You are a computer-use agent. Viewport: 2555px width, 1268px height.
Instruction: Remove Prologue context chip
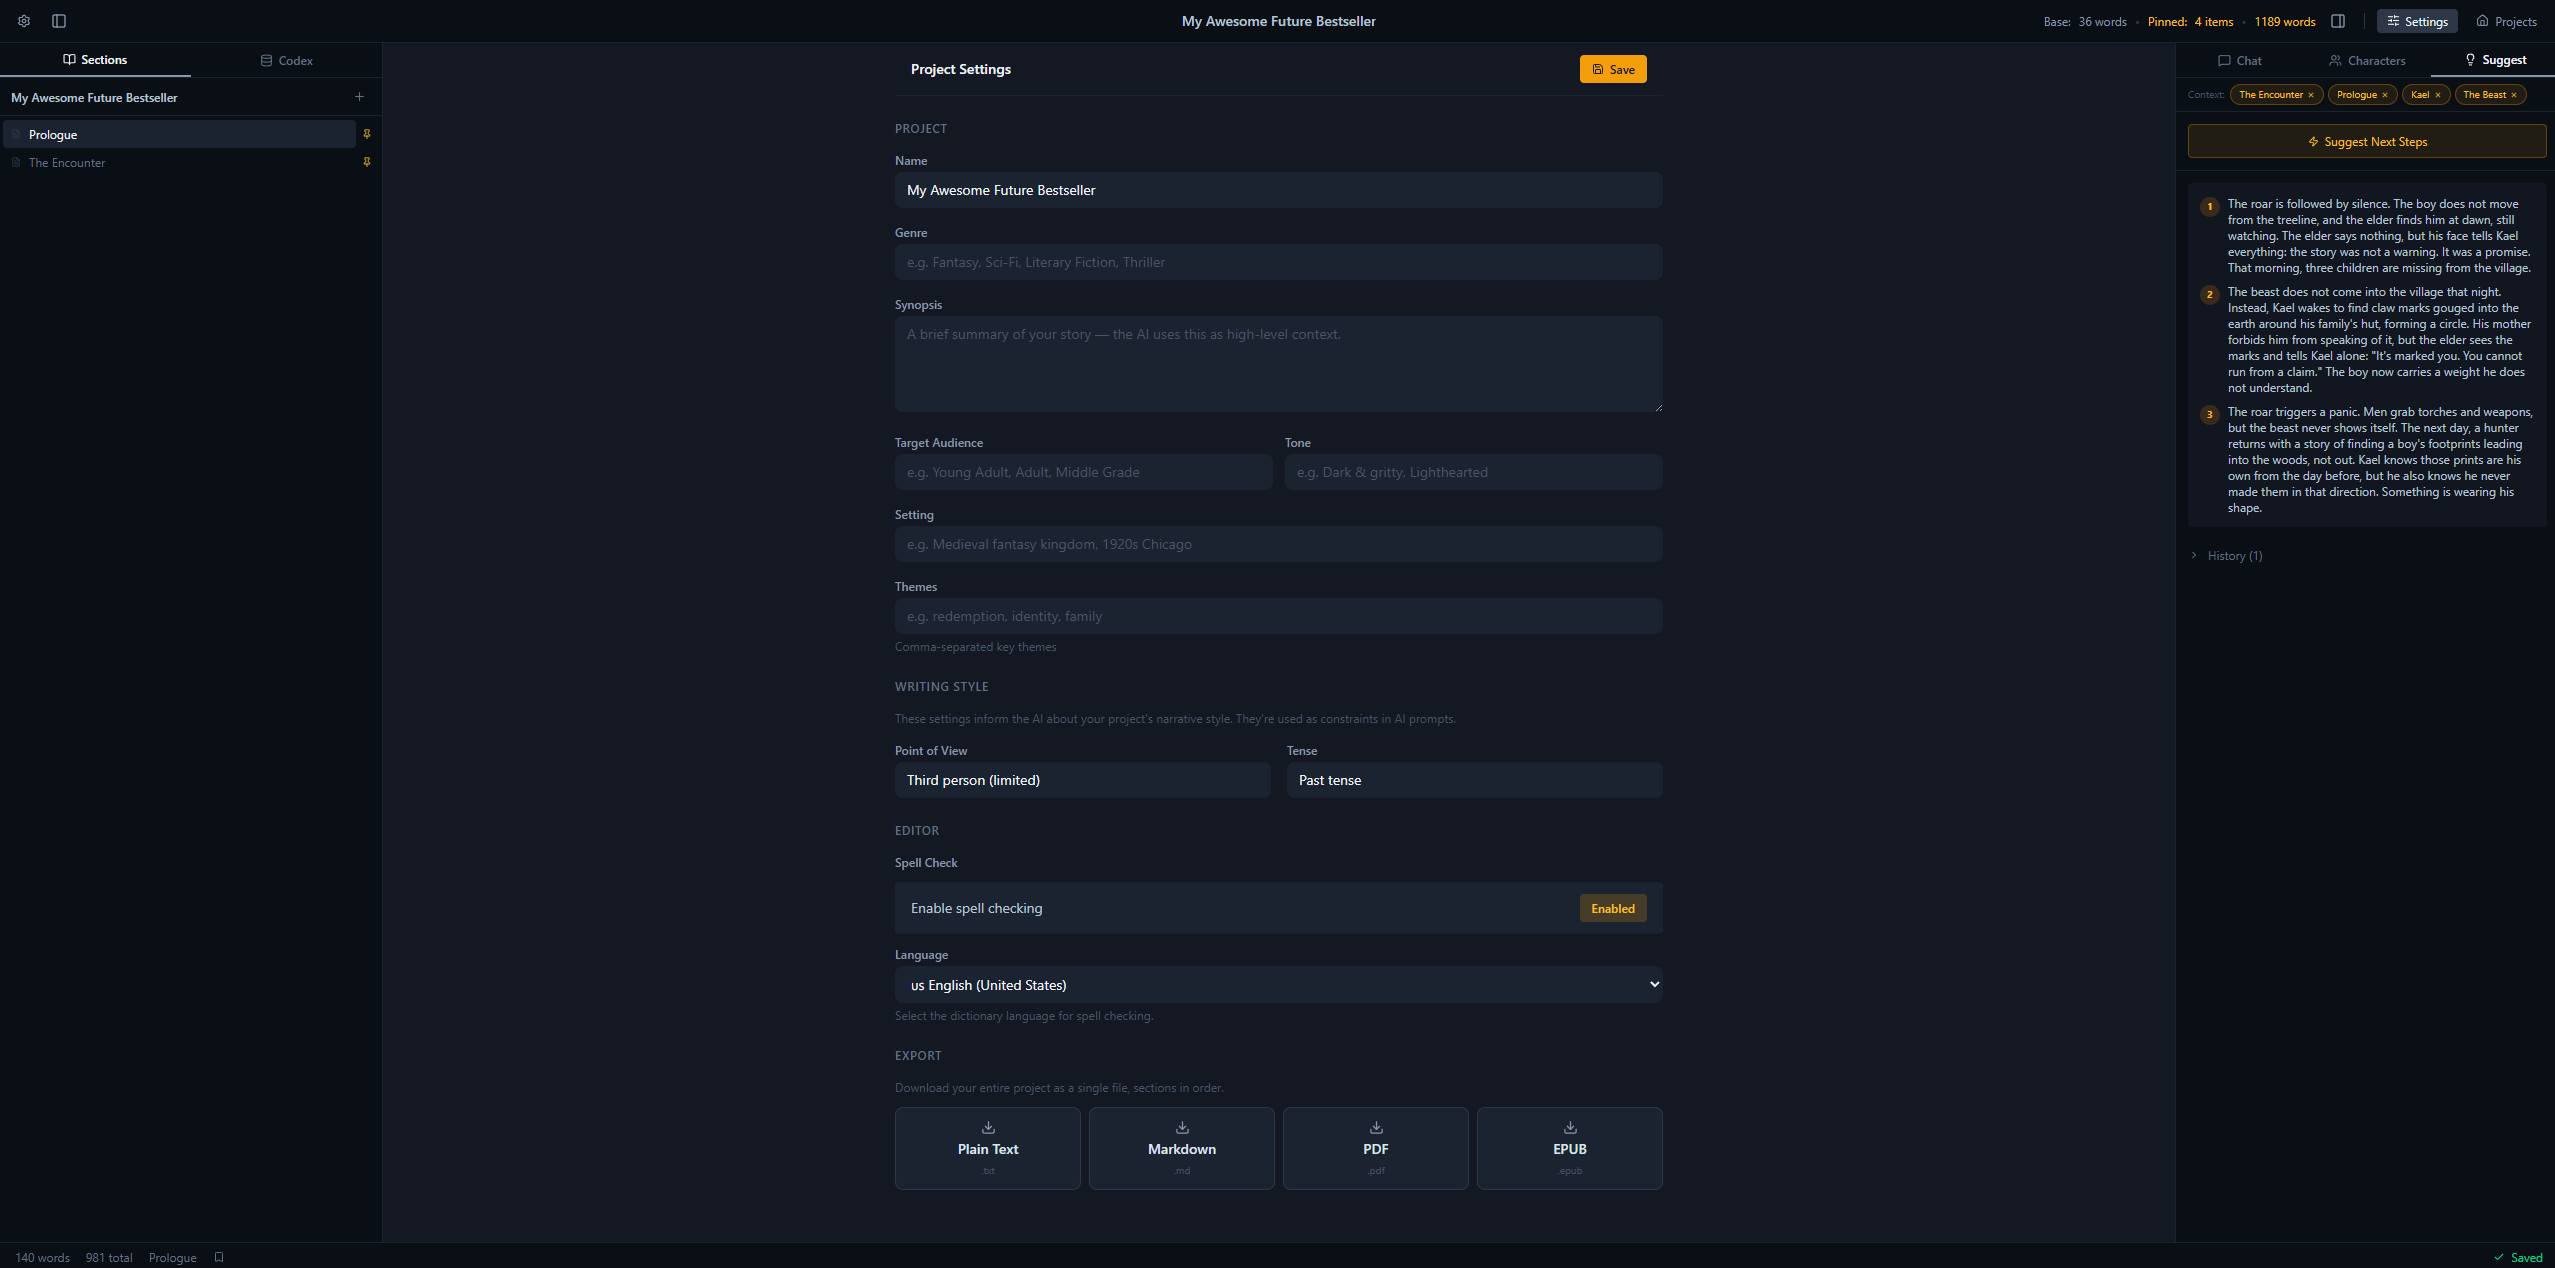click(x=2385, y=95)
